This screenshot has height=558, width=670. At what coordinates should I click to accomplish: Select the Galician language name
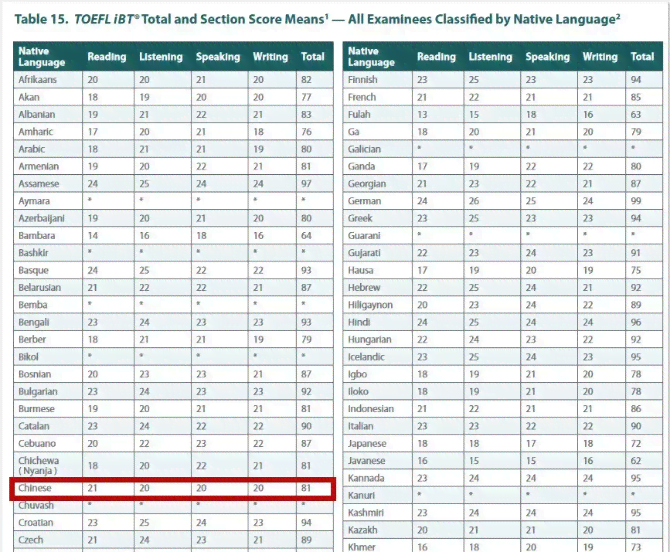pos(364,149)
